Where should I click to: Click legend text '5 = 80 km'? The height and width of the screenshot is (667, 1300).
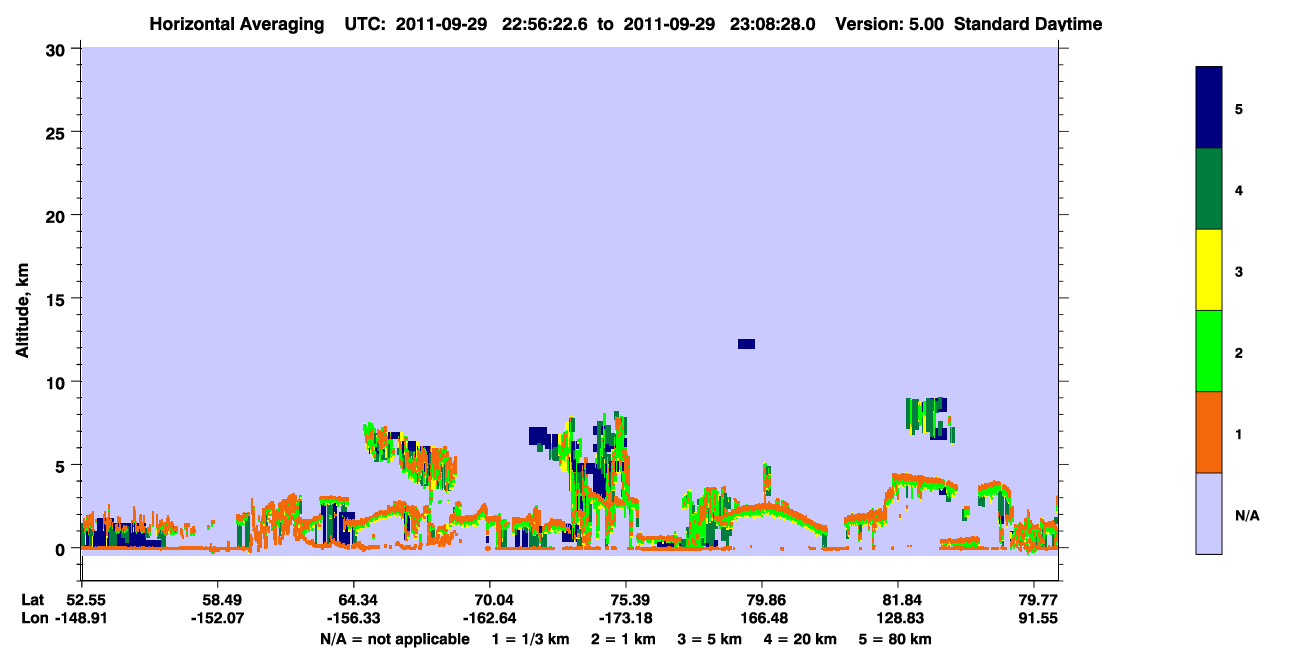[895, 639]
